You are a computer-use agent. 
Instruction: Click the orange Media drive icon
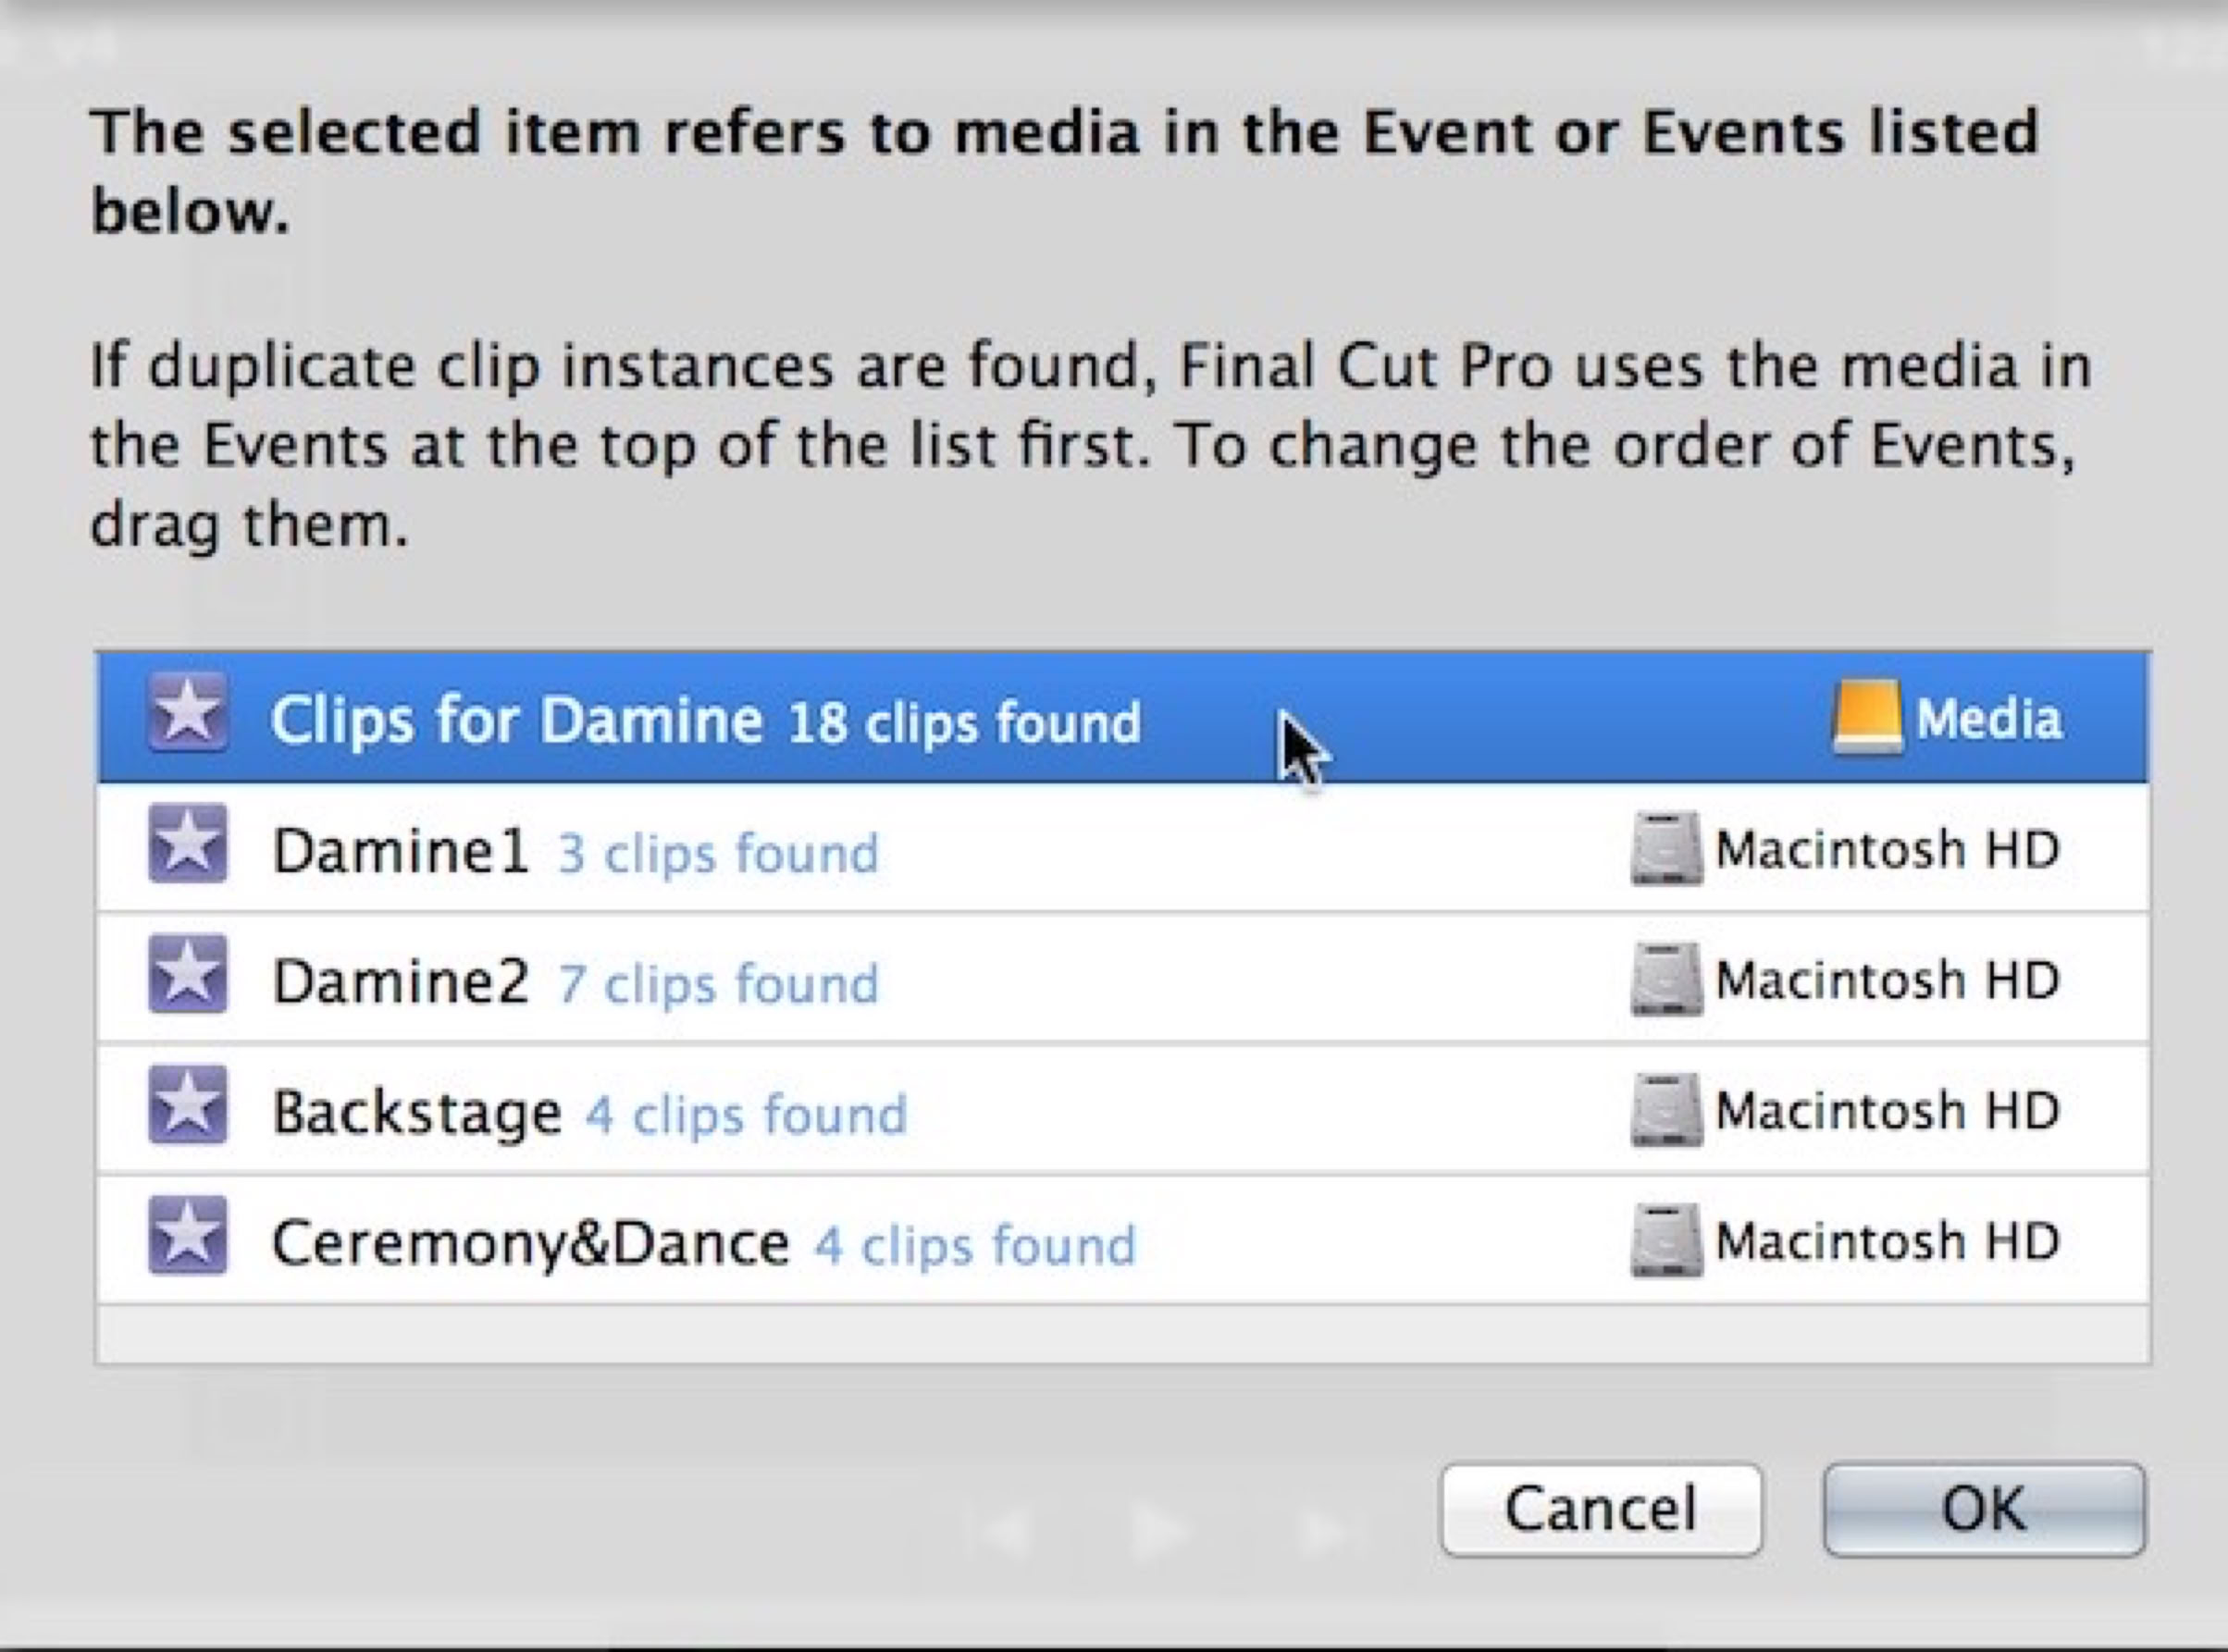point(1867,717)
